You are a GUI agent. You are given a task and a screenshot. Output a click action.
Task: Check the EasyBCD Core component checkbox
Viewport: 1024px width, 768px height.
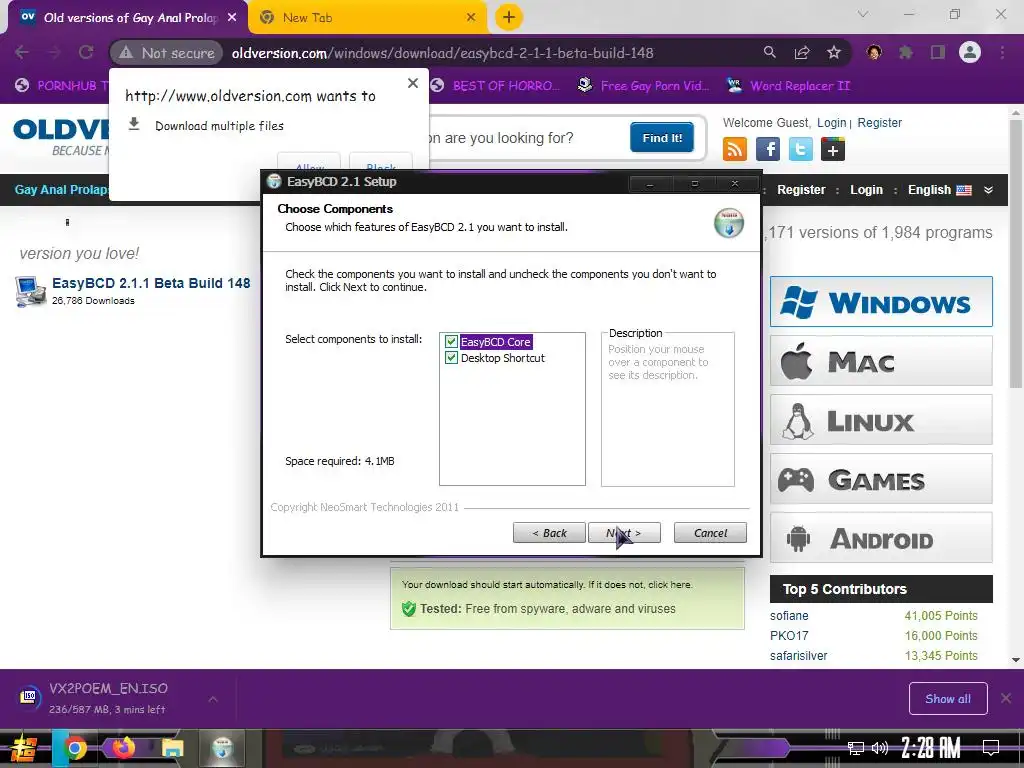[451, 342]
